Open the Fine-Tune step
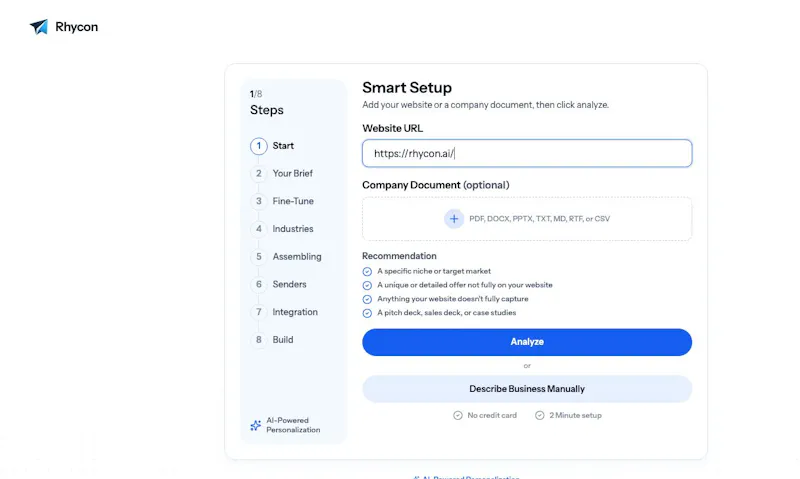The height and width of the screenshot is (479, 800). (x=293, y=201)
